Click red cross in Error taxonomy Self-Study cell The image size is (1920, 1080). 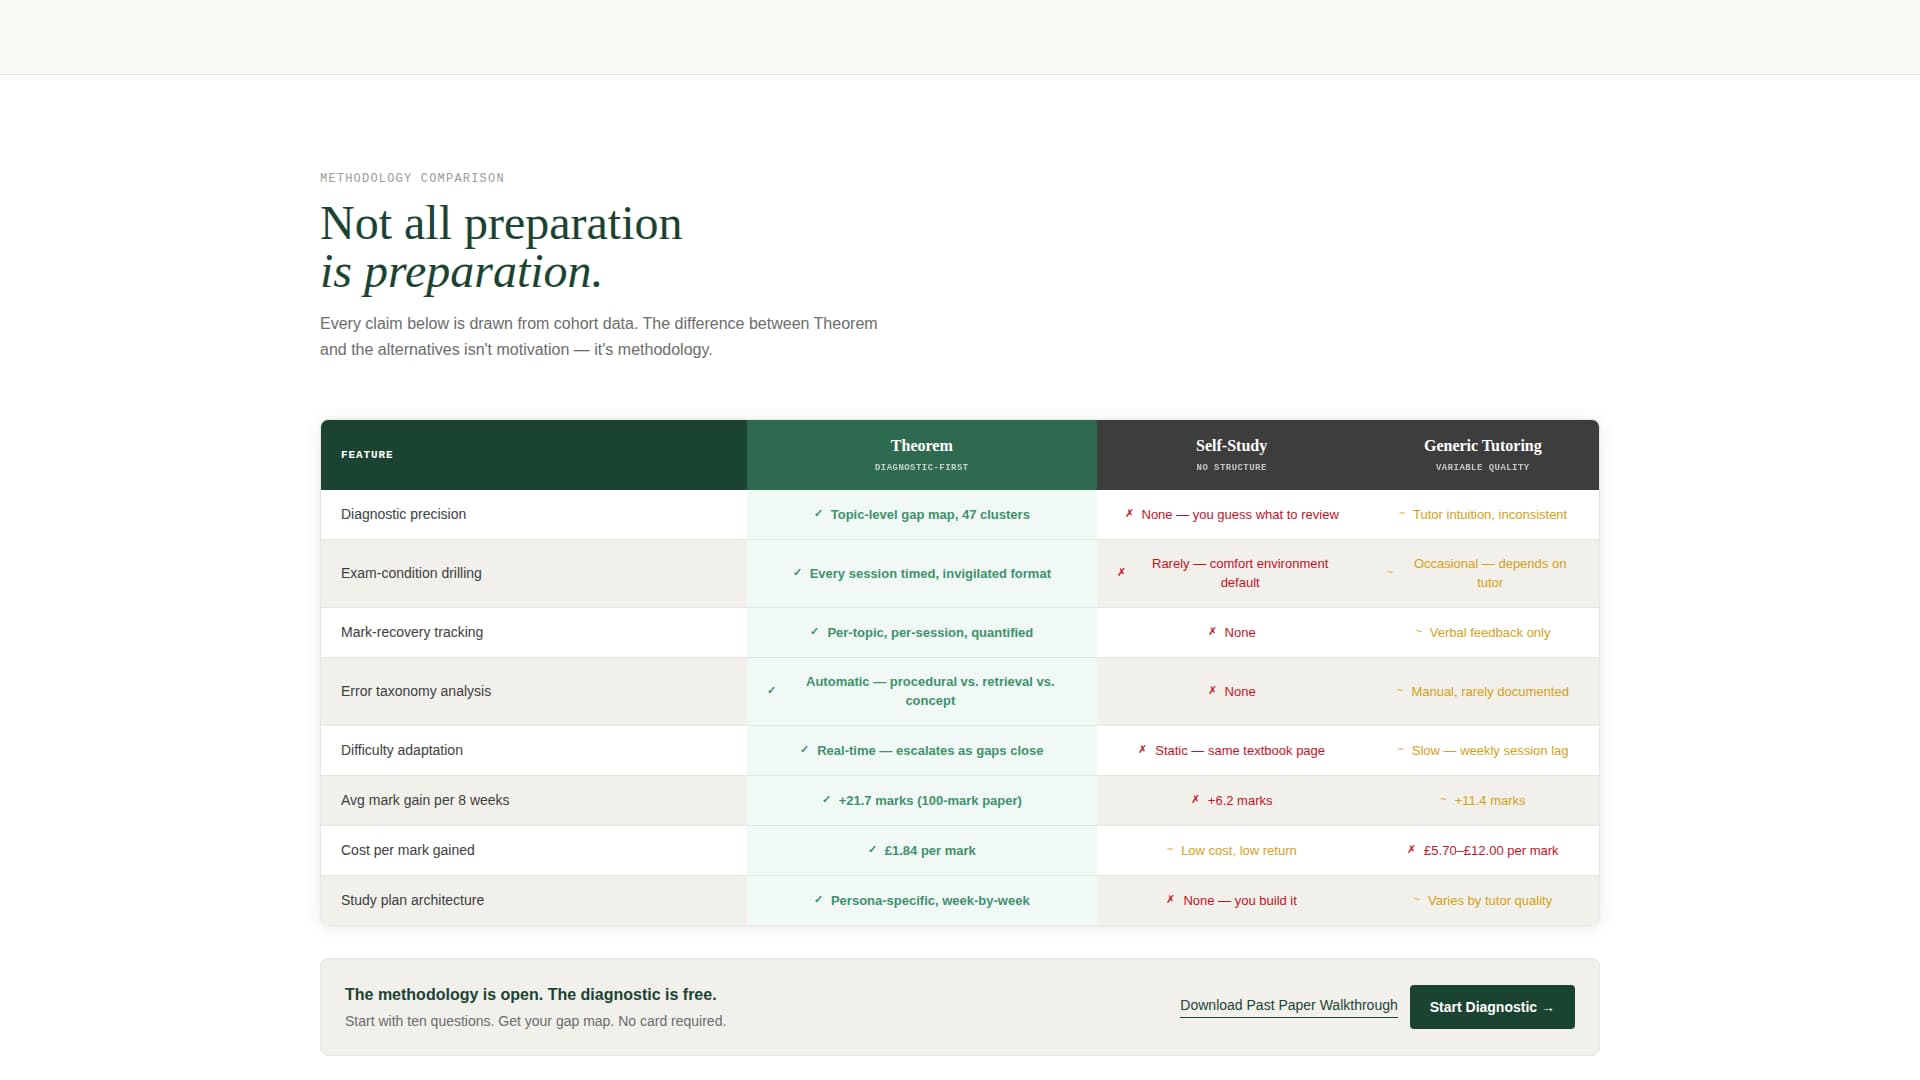[1212, 691]
